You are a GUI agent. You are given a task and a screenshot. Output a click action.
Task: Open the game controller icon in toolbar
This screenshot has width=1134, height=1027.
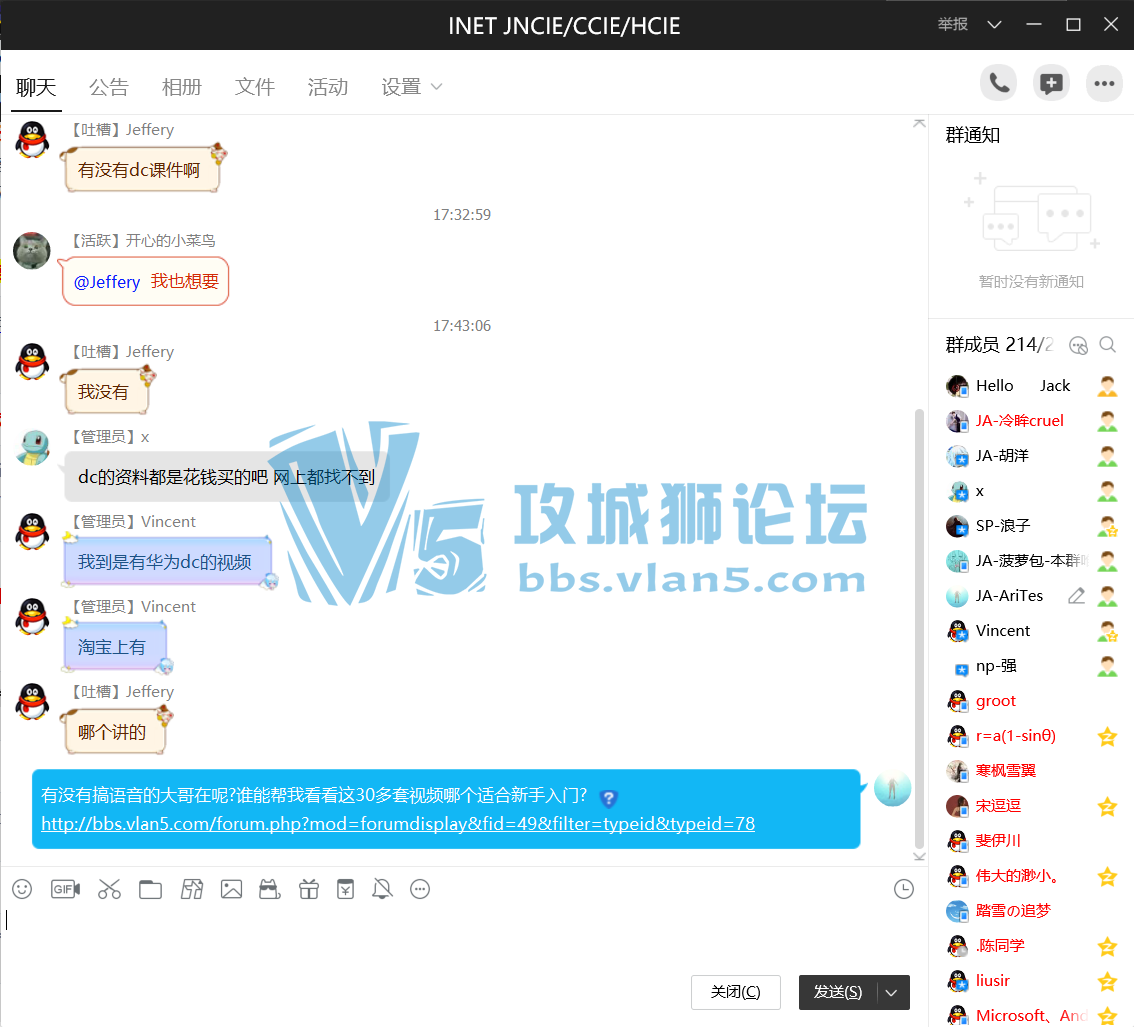(x=270, y=889)
